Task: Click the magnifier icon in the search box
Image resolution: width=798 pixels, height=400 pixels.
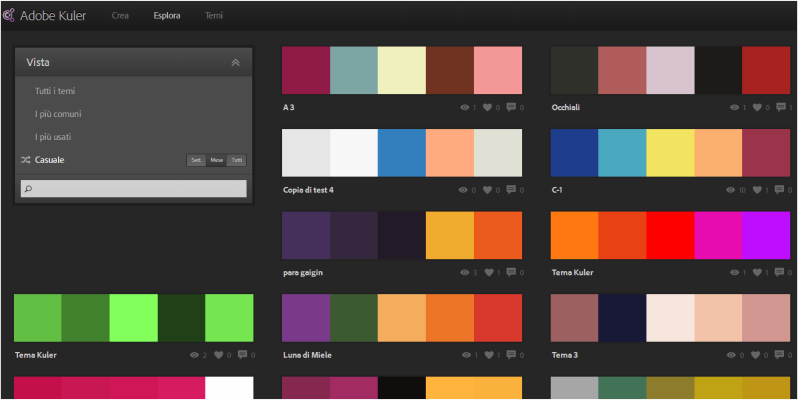Action: tap(28, 189)
